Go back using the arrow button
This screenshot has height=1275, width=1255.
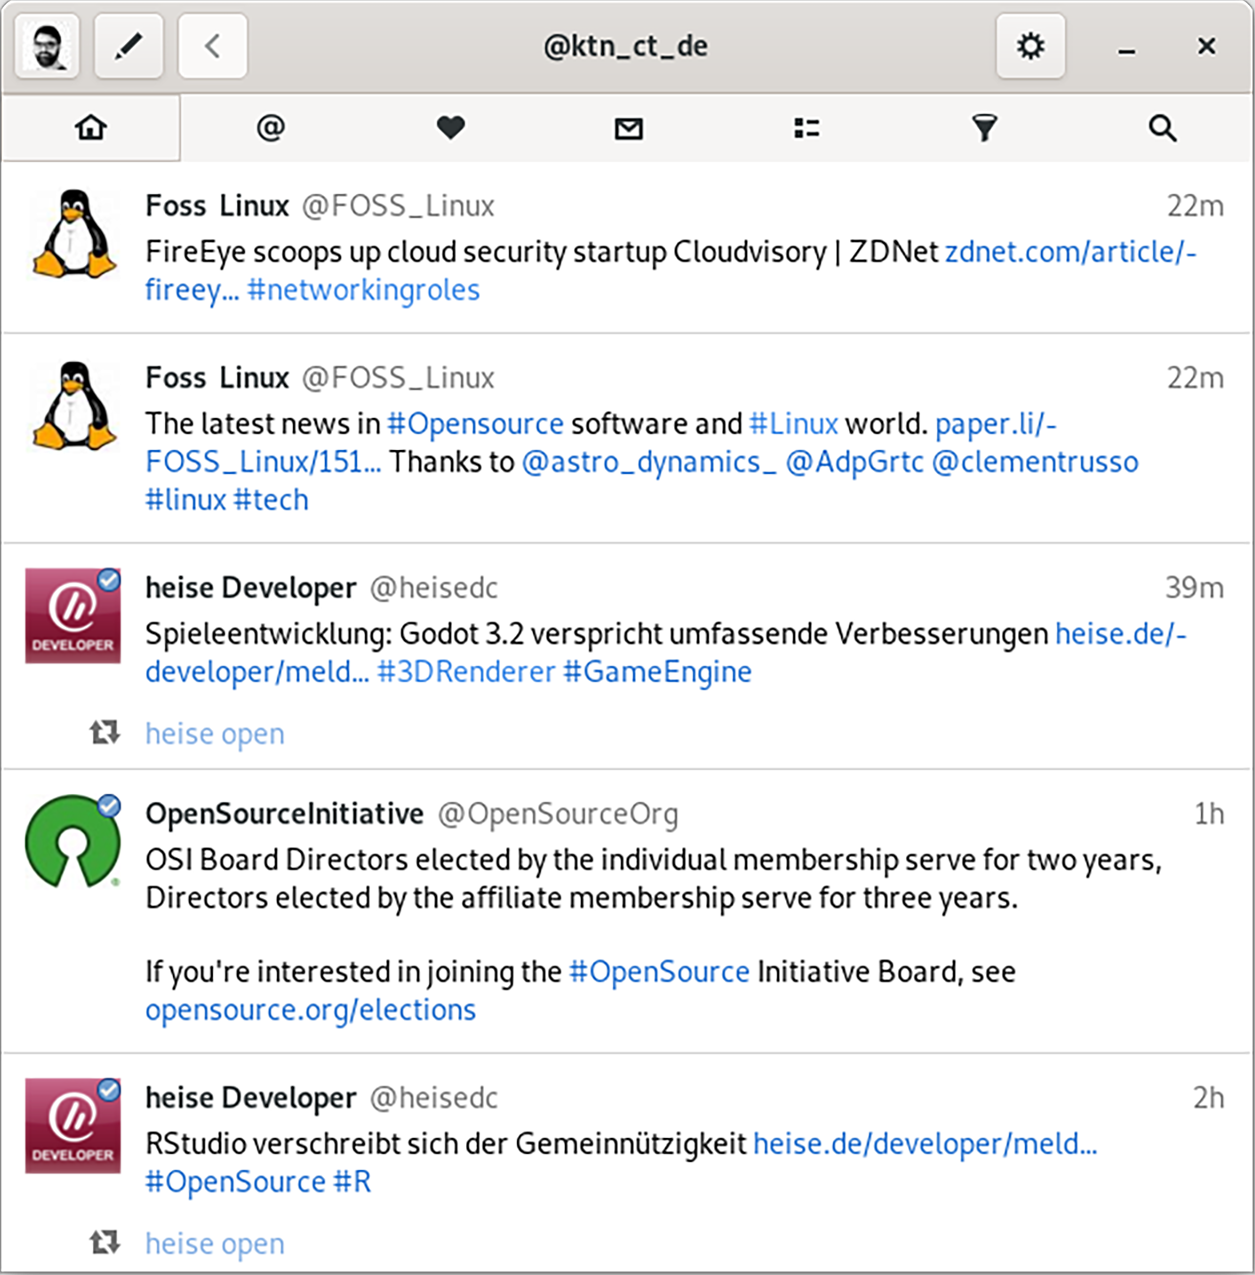click(213, 46)
